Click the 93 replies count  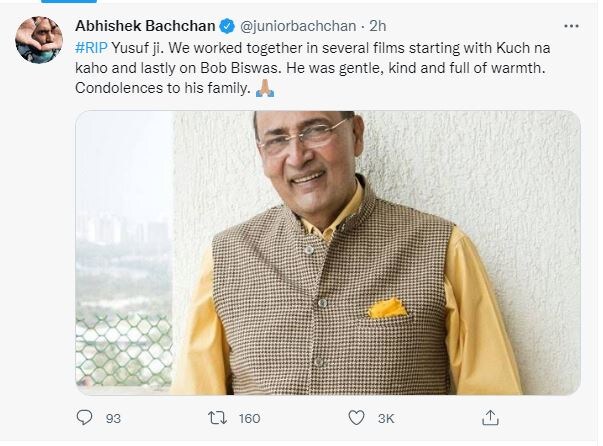pyautogui.click(x=112, y=416)
